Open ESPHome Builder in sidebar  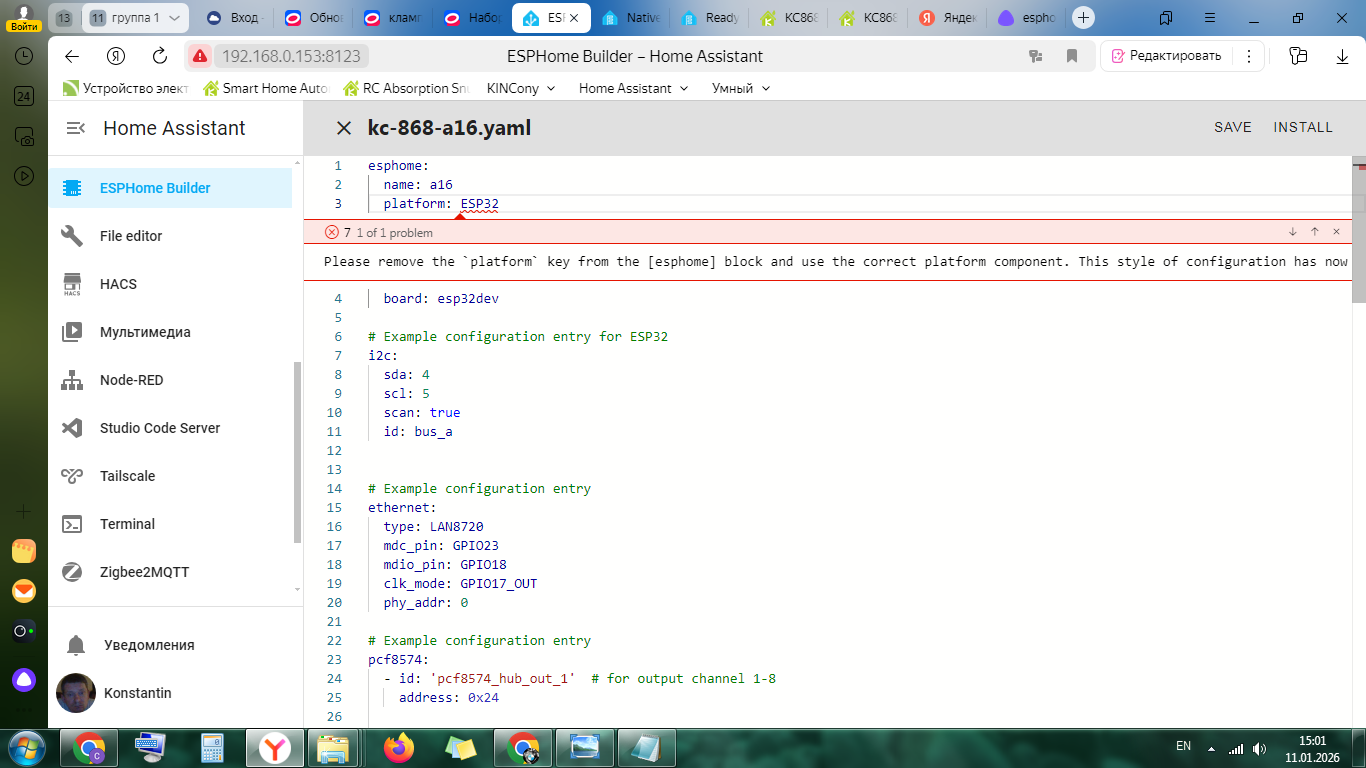(155, 188)
